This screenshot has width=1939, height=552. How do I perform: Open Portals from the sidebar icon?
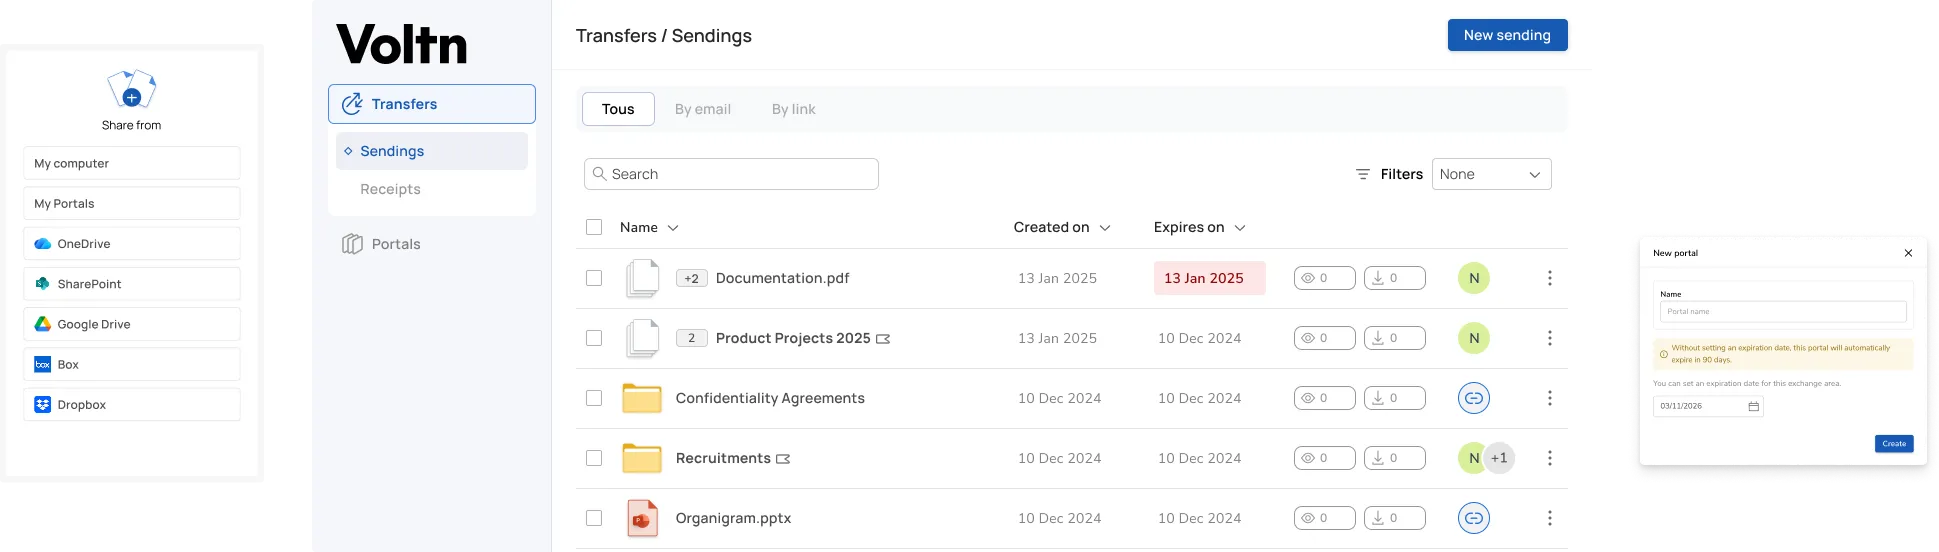point(352,244)
